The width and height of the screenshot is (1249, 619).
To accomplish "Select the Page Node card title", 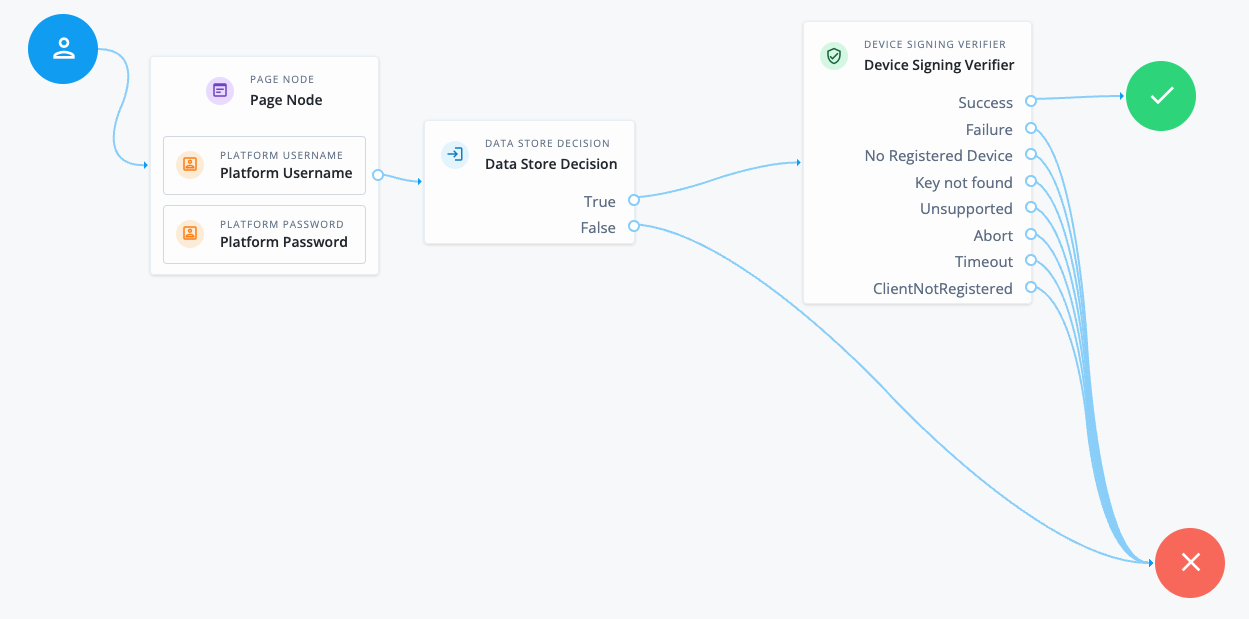I will pyautogui.click(x=286, y=99).
